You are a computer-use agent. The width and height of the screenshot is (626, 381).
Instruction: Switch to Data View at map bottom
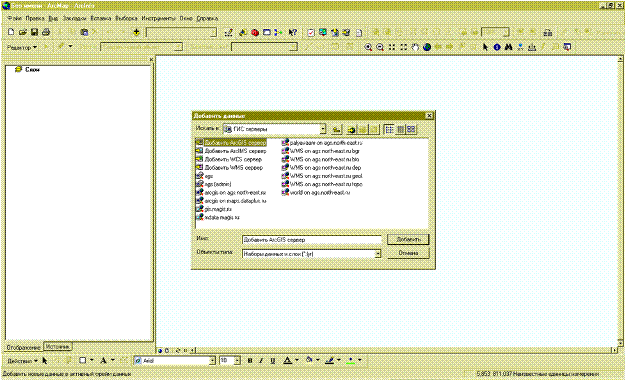[160, 351]
